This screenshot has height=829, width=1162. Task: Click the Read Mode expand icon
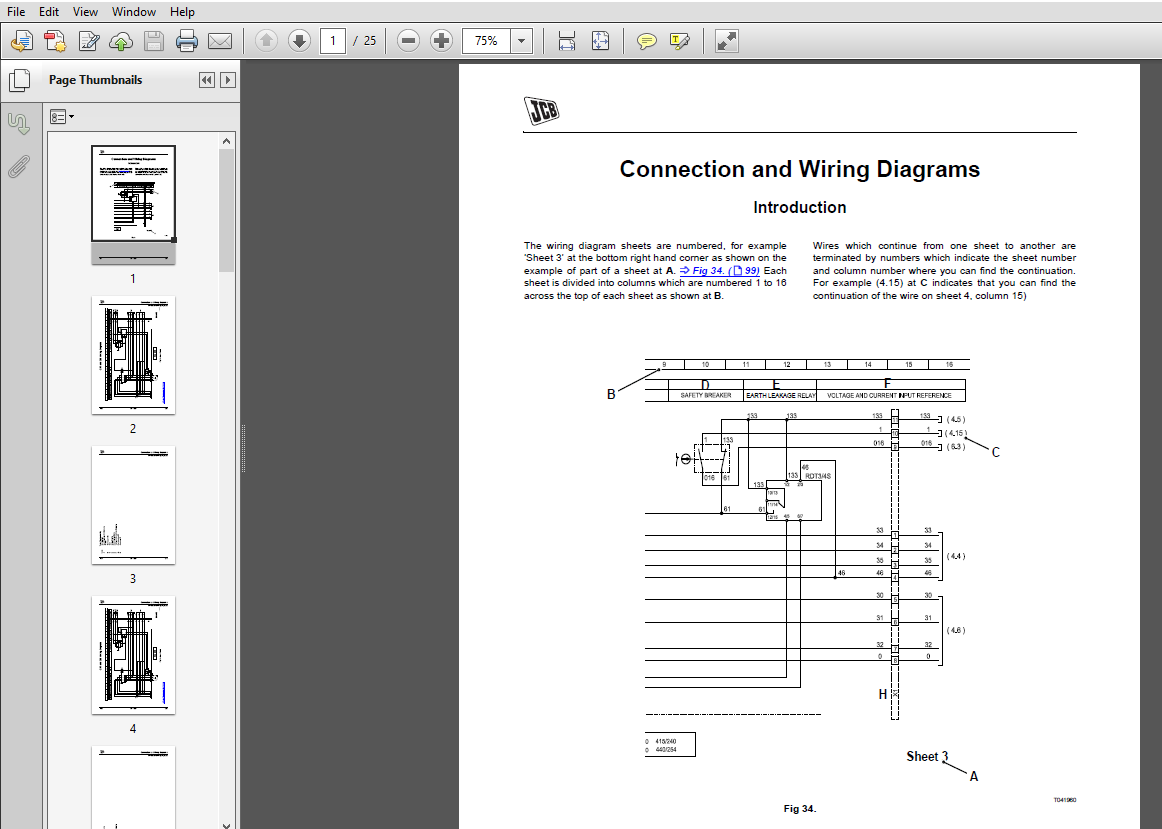click(727, 41)
